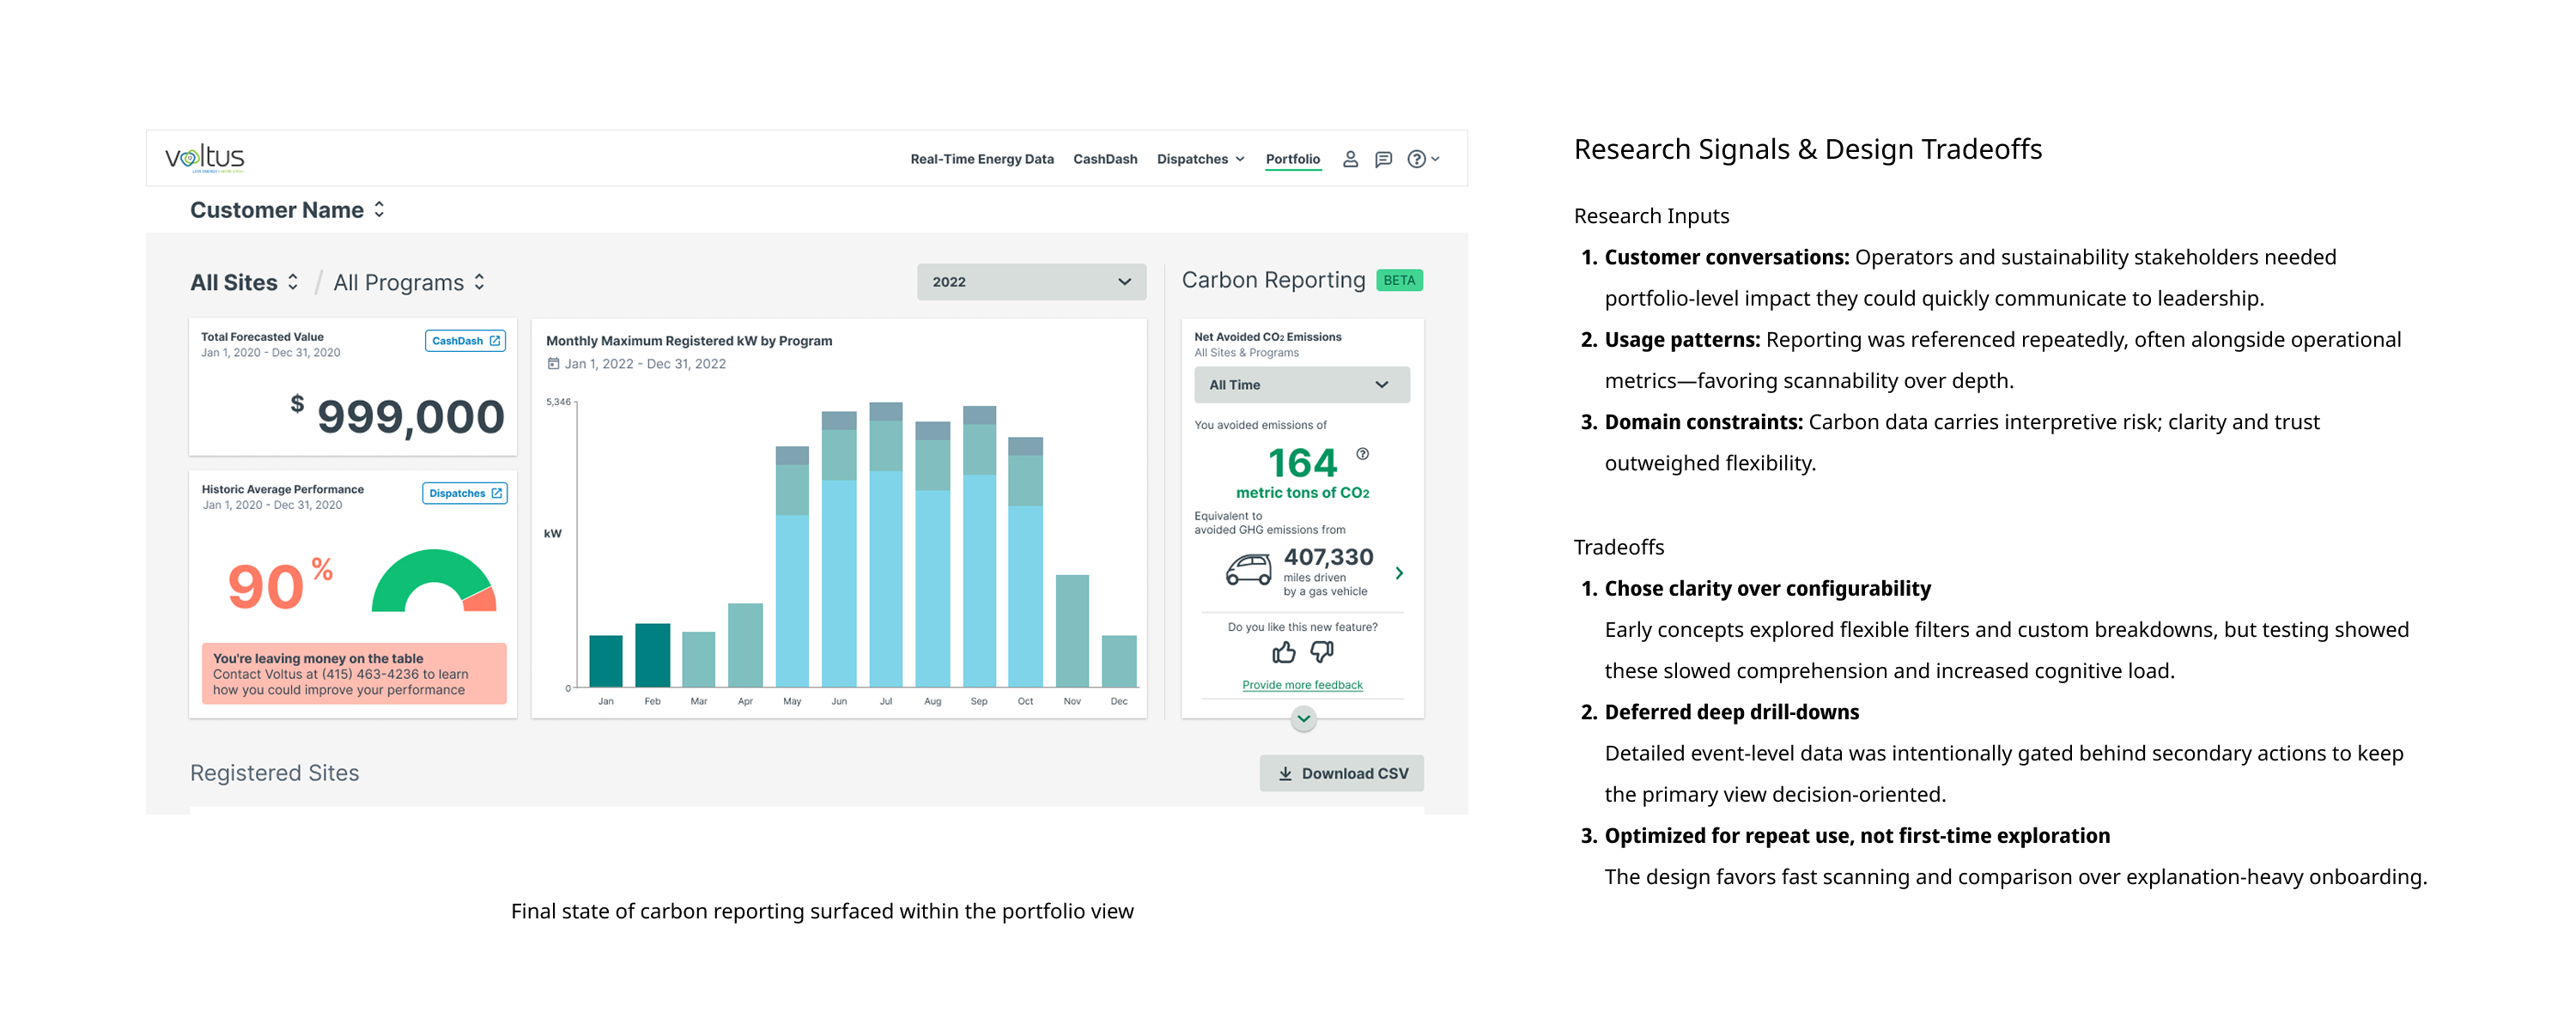Show next emissions equivalent with right arrow
The width and height of the screenshot is (2576, 1030).
[1399, 573]
